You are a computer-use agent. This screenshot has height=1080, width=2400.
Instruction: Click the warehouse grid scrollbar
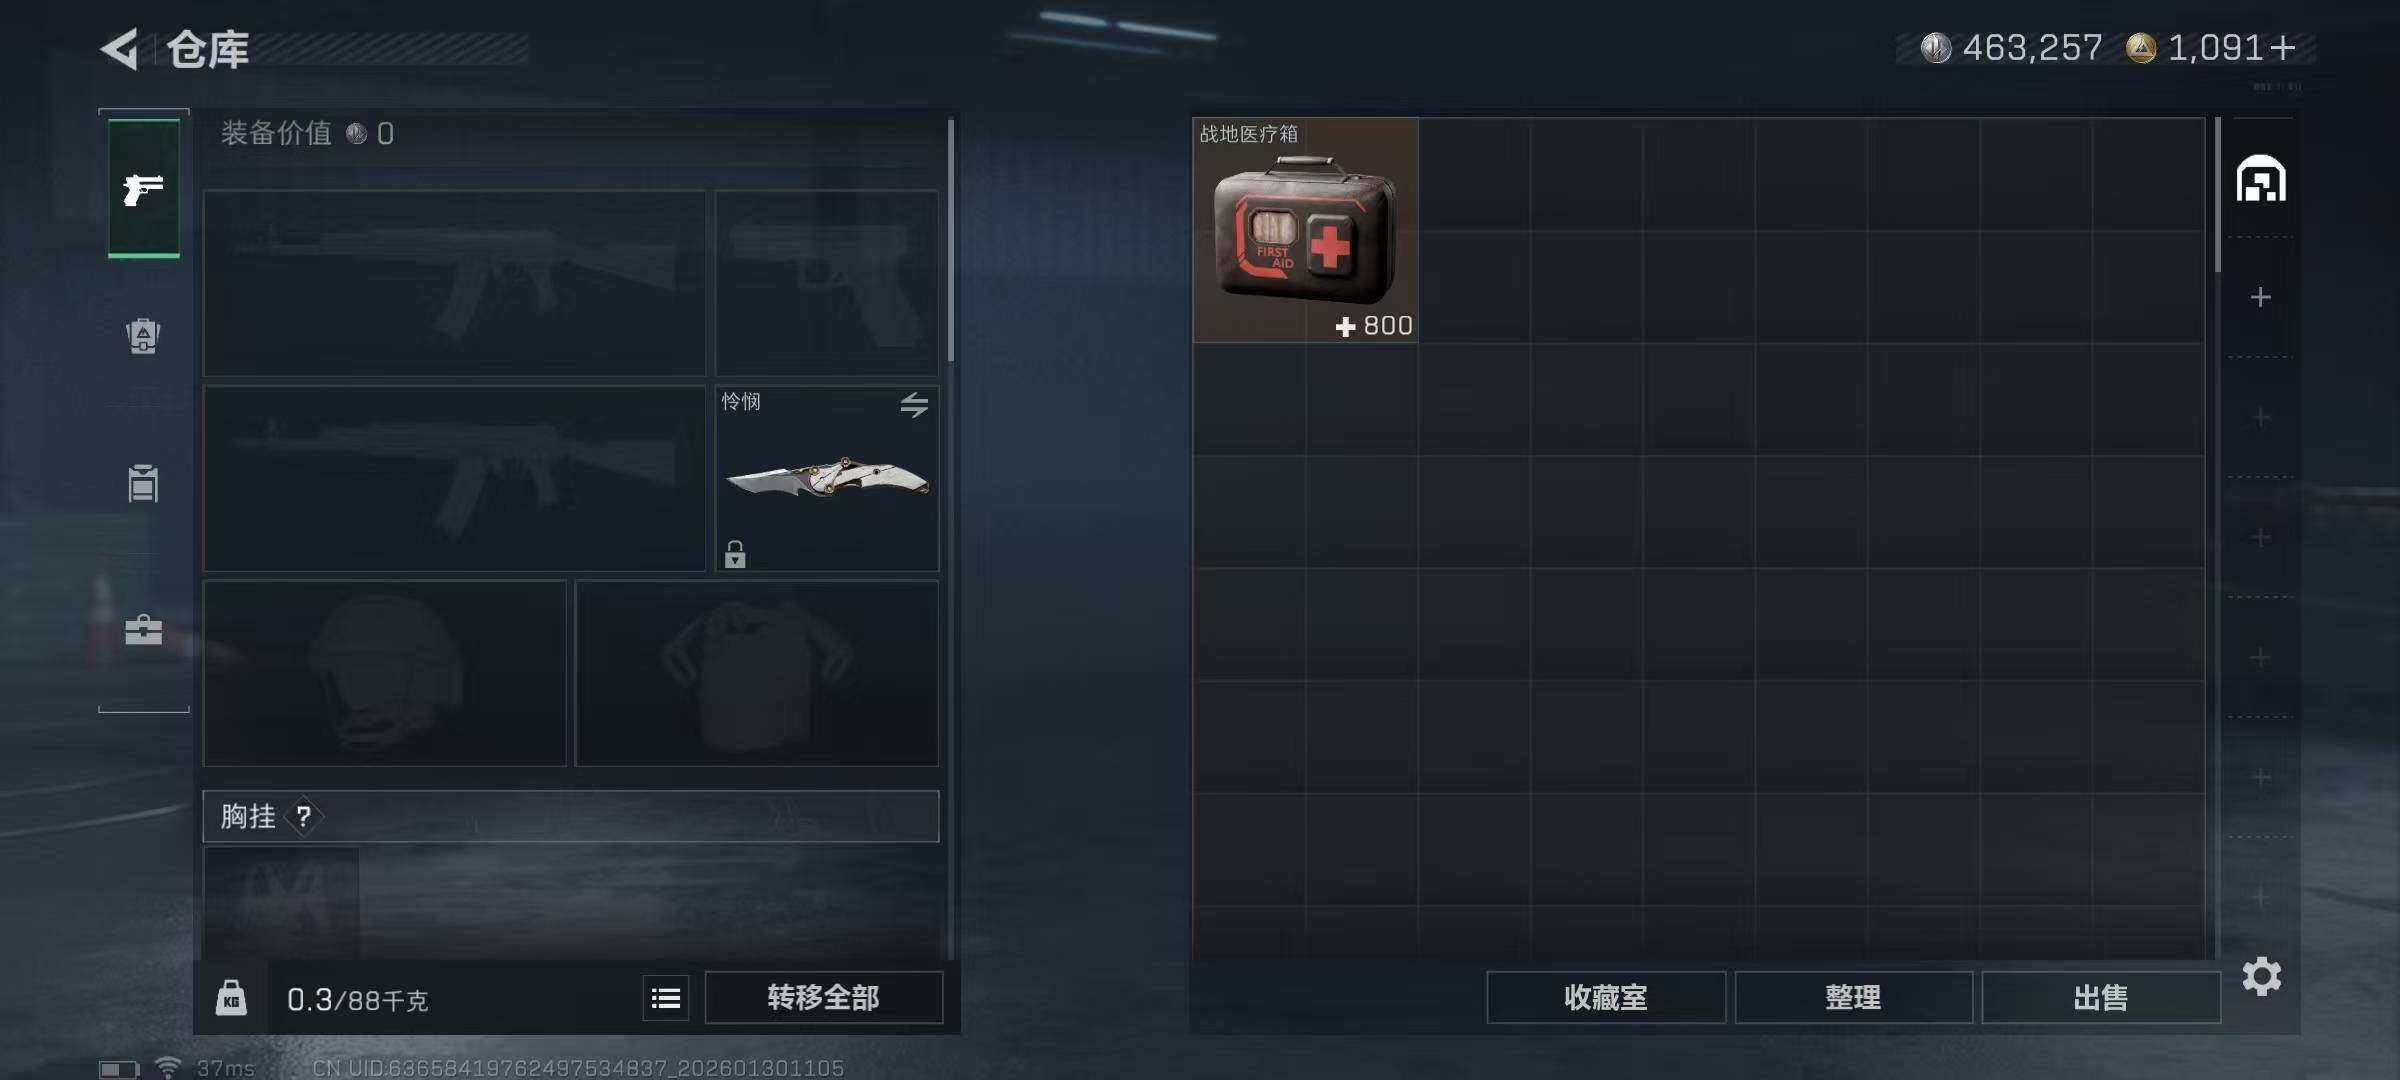[2217, 195]
